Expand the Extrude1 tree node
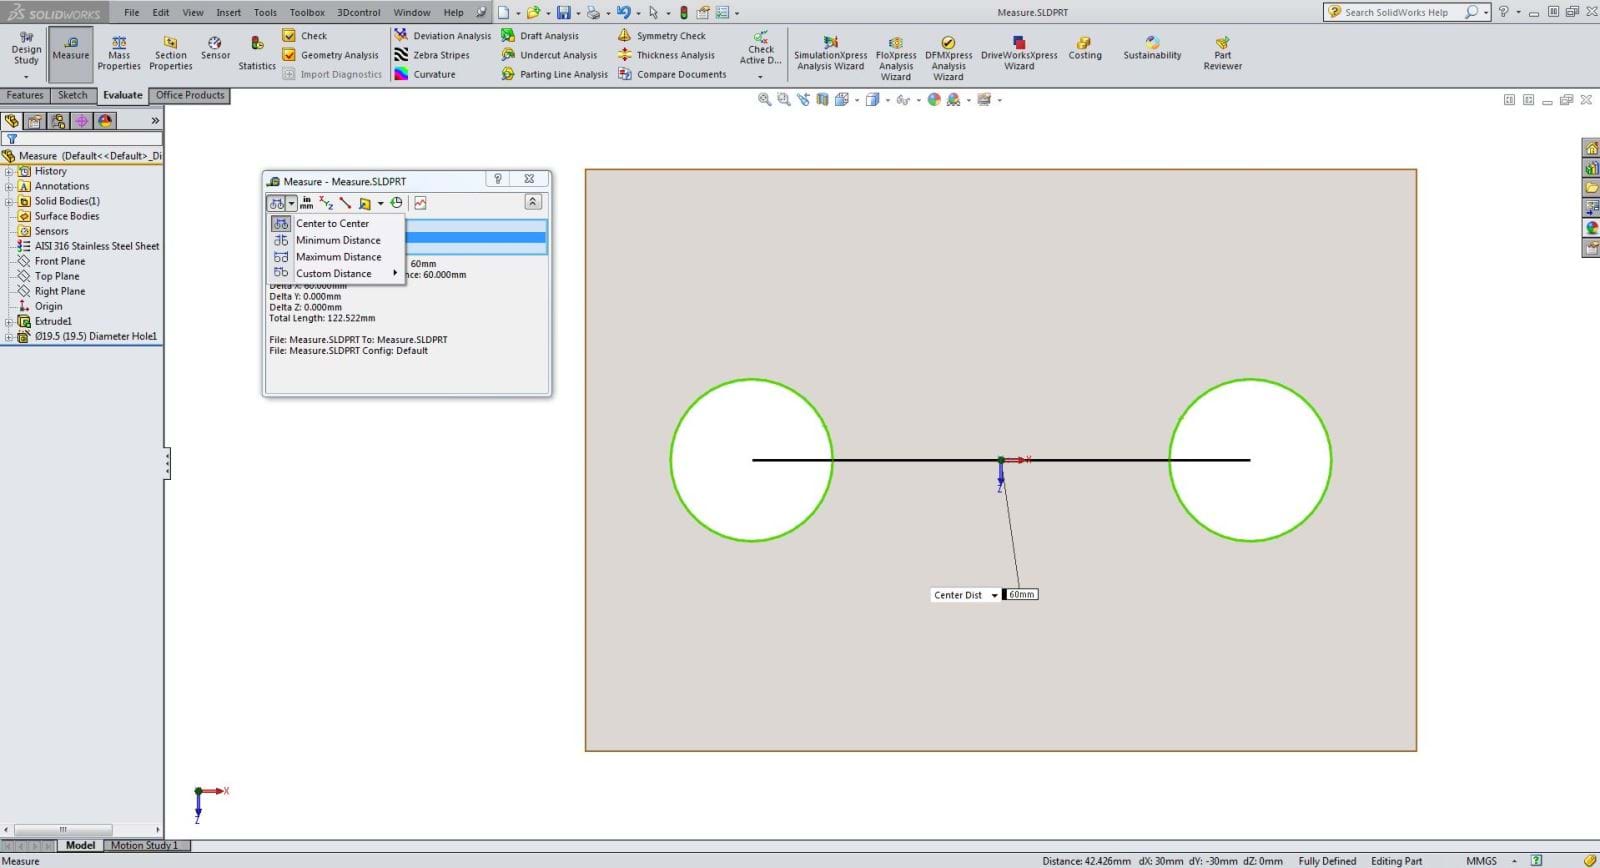Viewport: 1600px width, 868px height. (9, 322)
